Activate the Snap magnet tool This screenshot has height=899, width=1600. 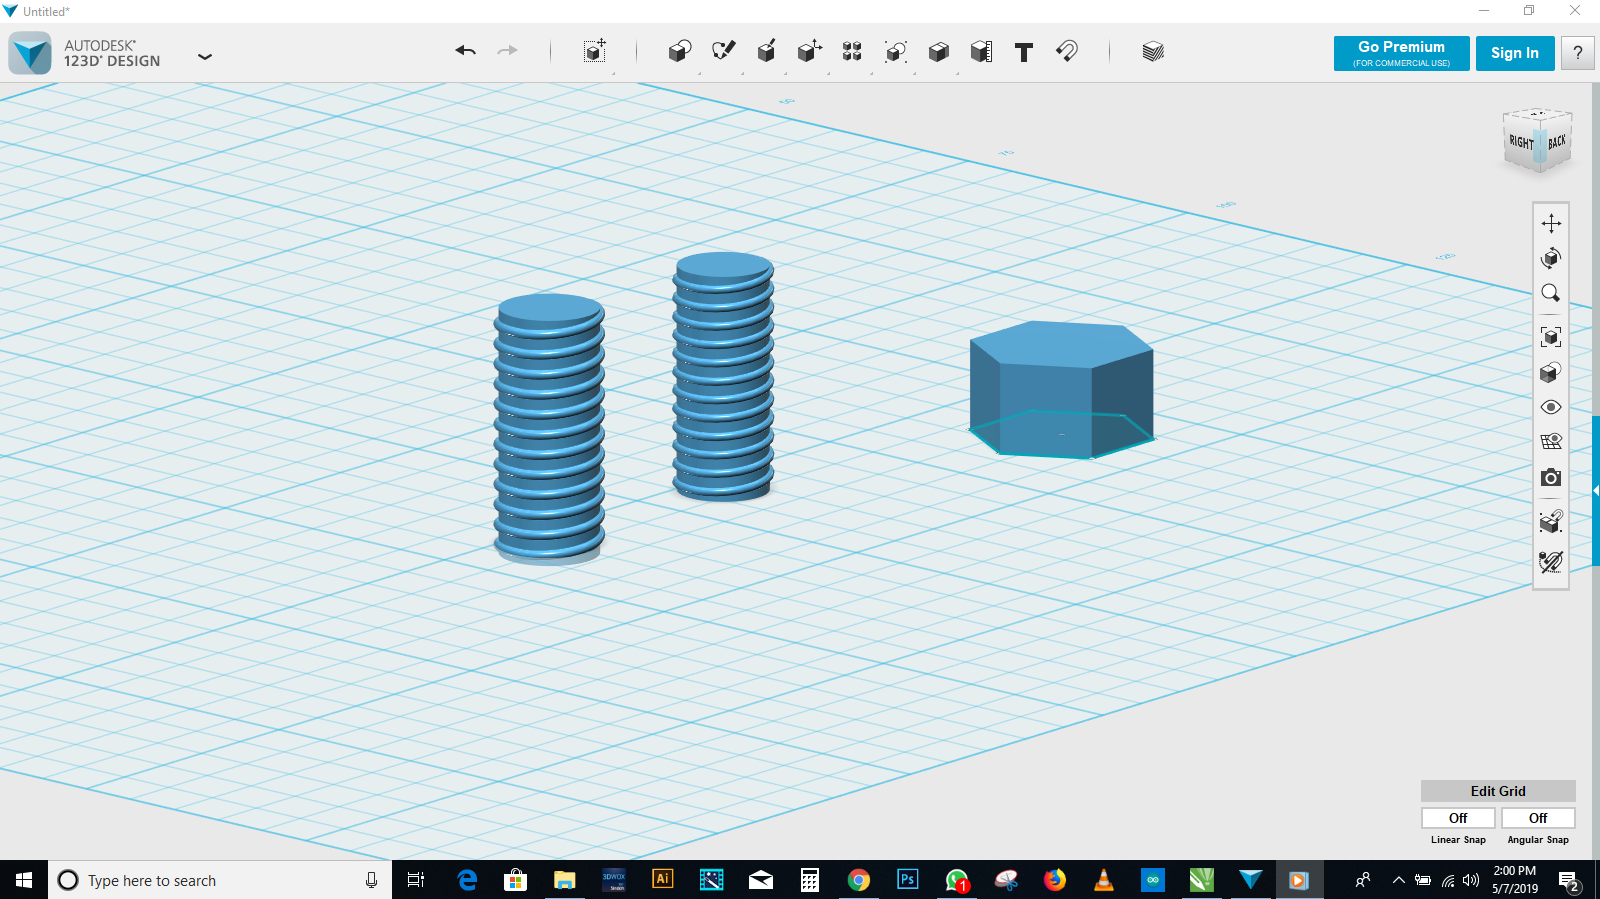(x=1067, y=51)
